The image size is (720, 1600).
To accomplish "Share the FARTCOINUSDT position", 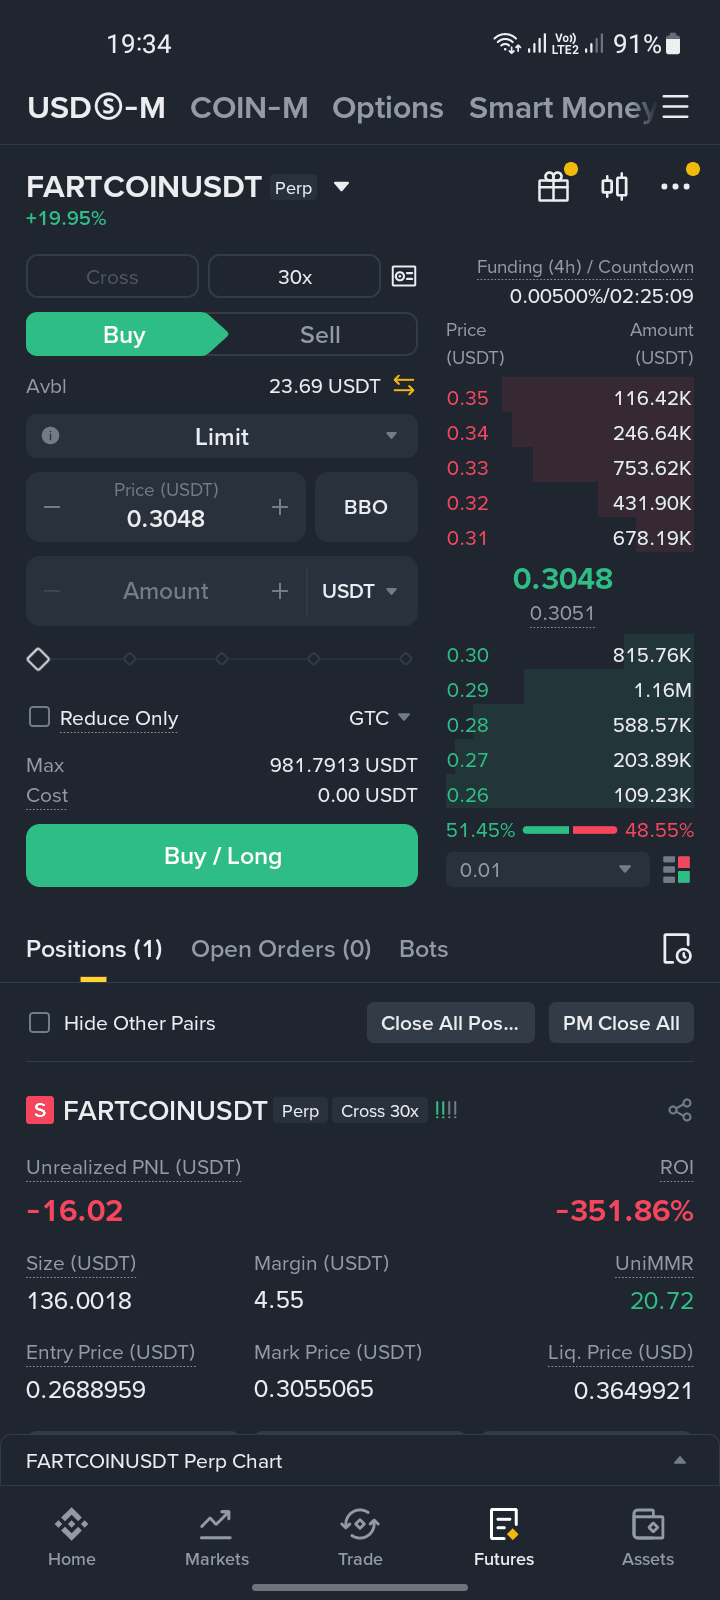I will [x=680, y=1110].
